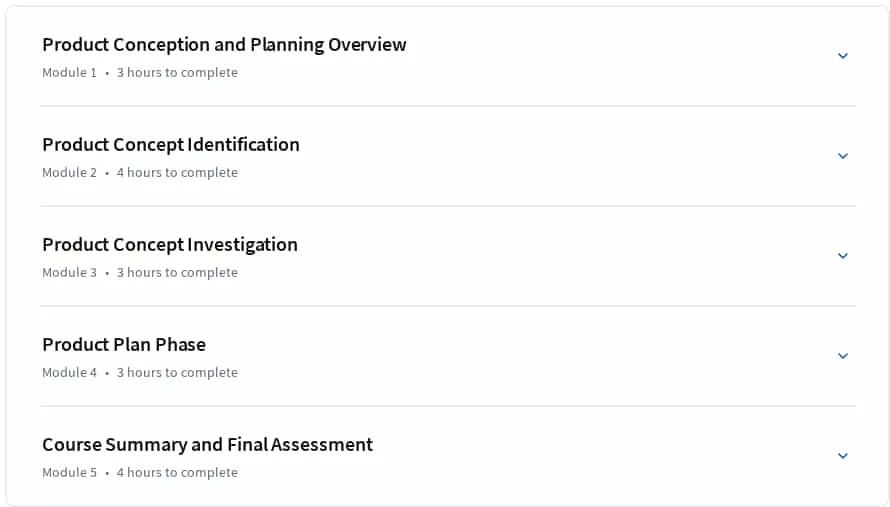The height and width of the screenshot is (507, 890).
Task: Expand Product Conception and Planning Overview chevron
Action: [x=842, y=56]
